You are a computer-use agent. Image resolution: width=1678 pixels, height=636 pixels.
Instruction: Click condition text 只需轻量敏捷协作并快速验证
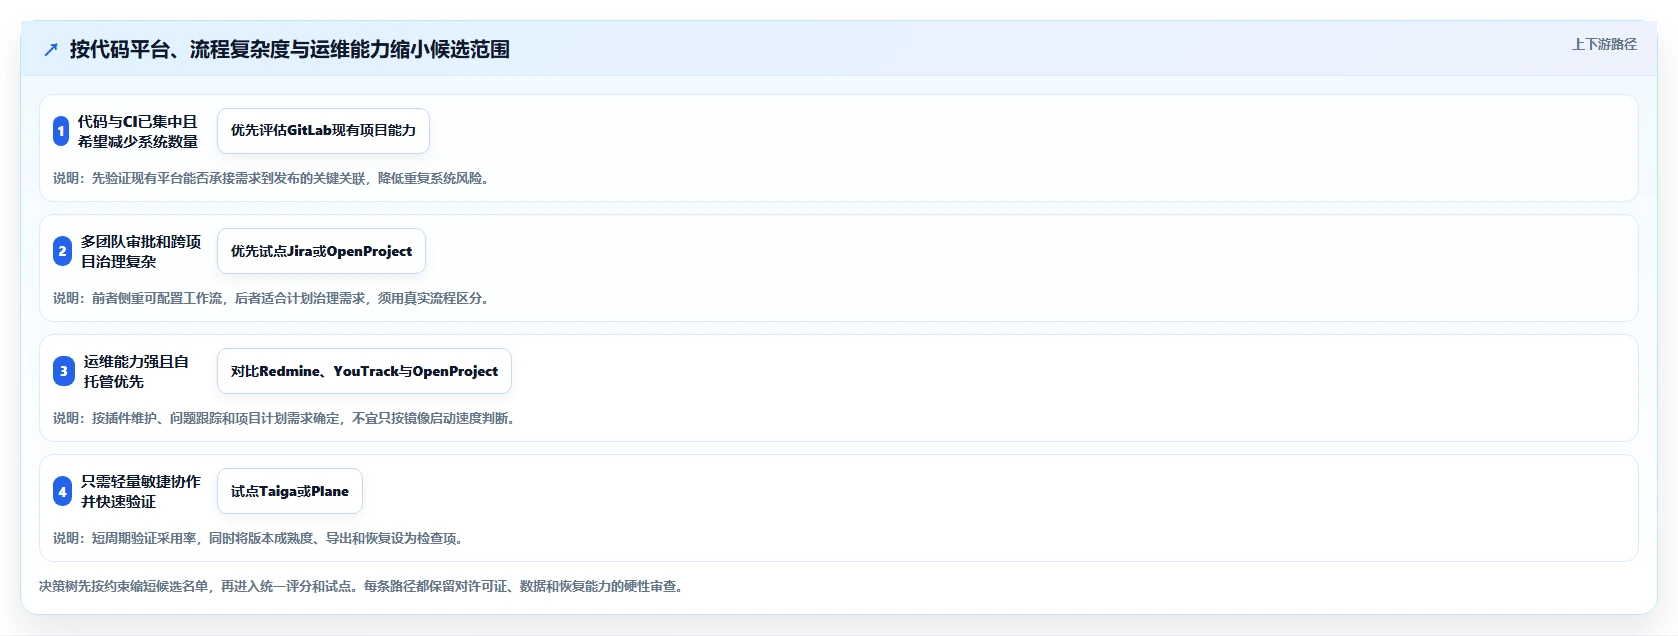pos(141,491)
